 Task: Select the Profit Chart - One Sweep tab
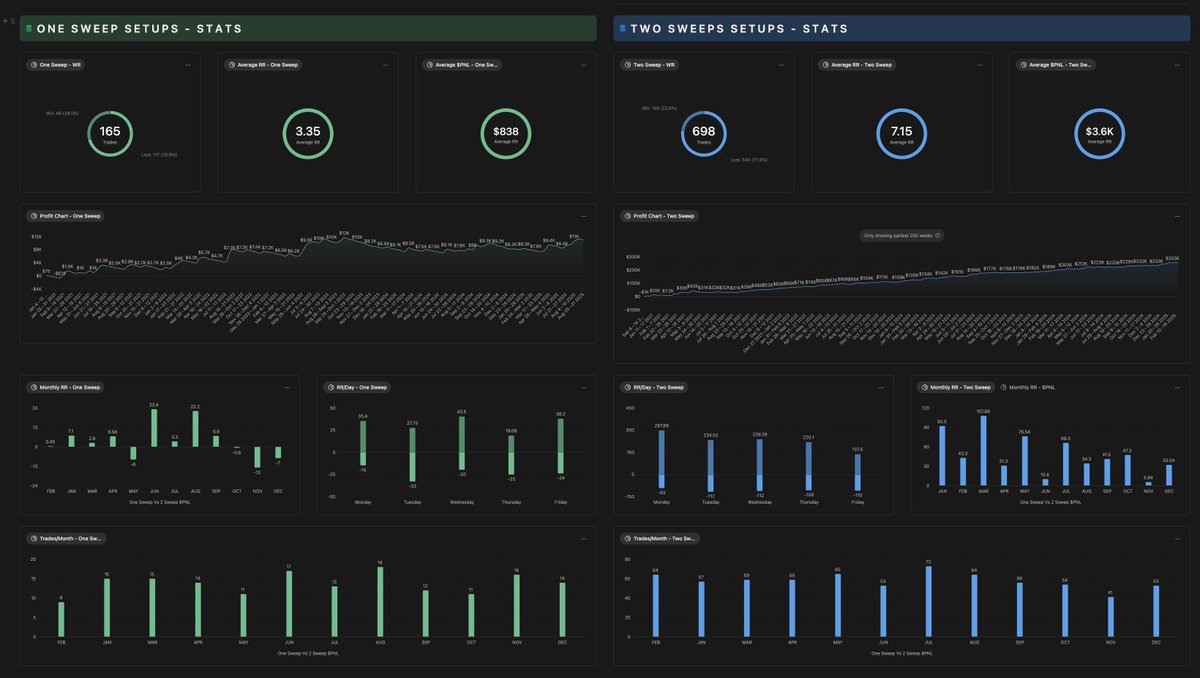[66, 216]
